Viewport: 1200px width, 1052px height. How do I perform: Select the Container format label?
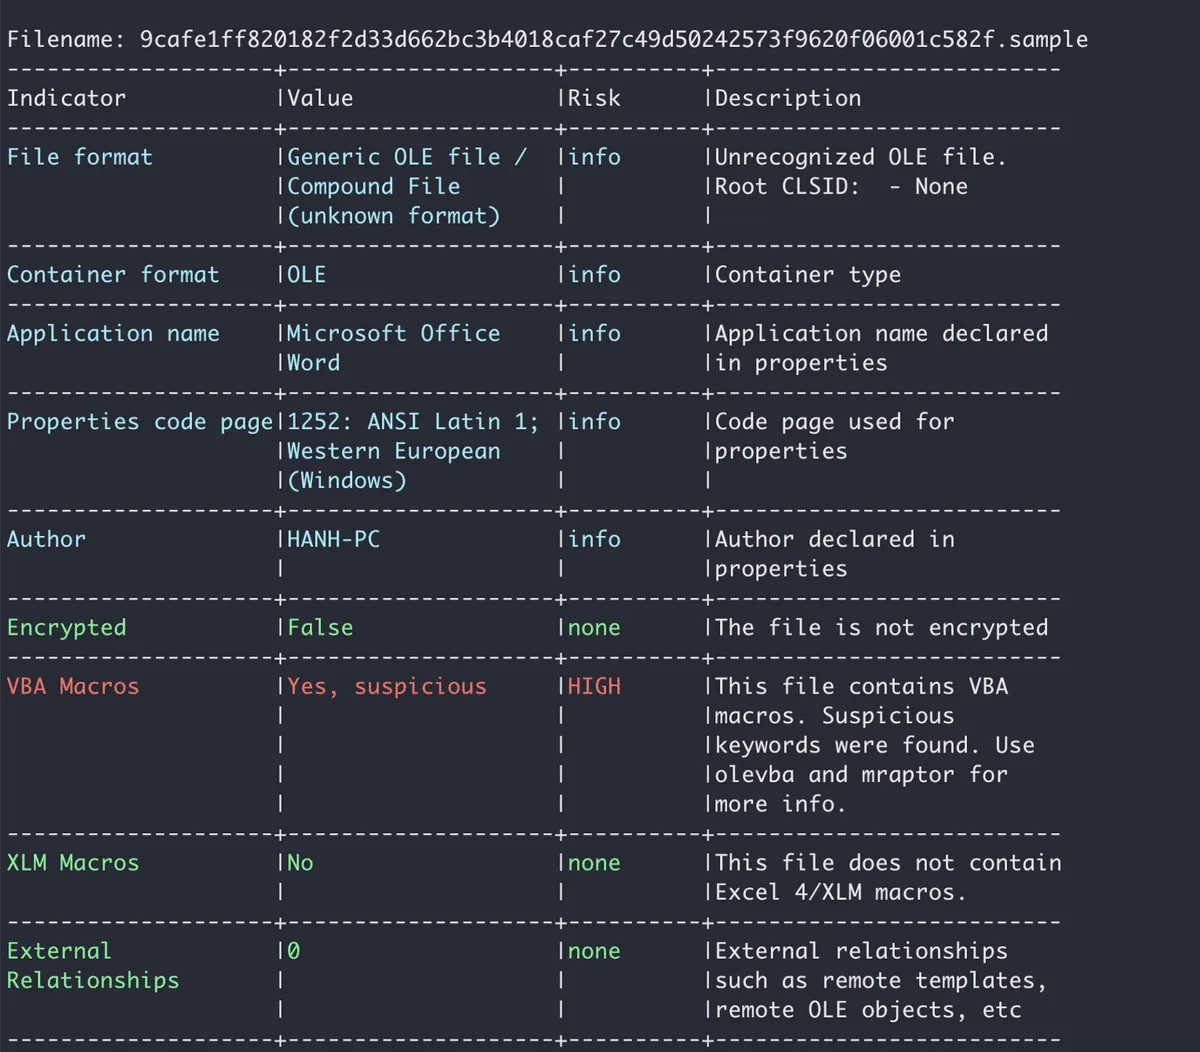click(x=113, y=275)
